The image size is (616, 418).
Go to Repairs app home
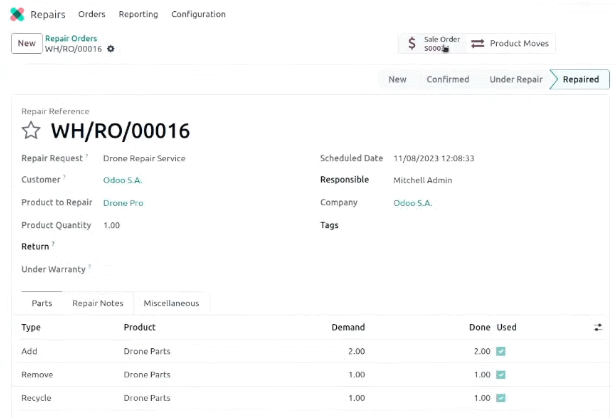(x=48, y=15)
